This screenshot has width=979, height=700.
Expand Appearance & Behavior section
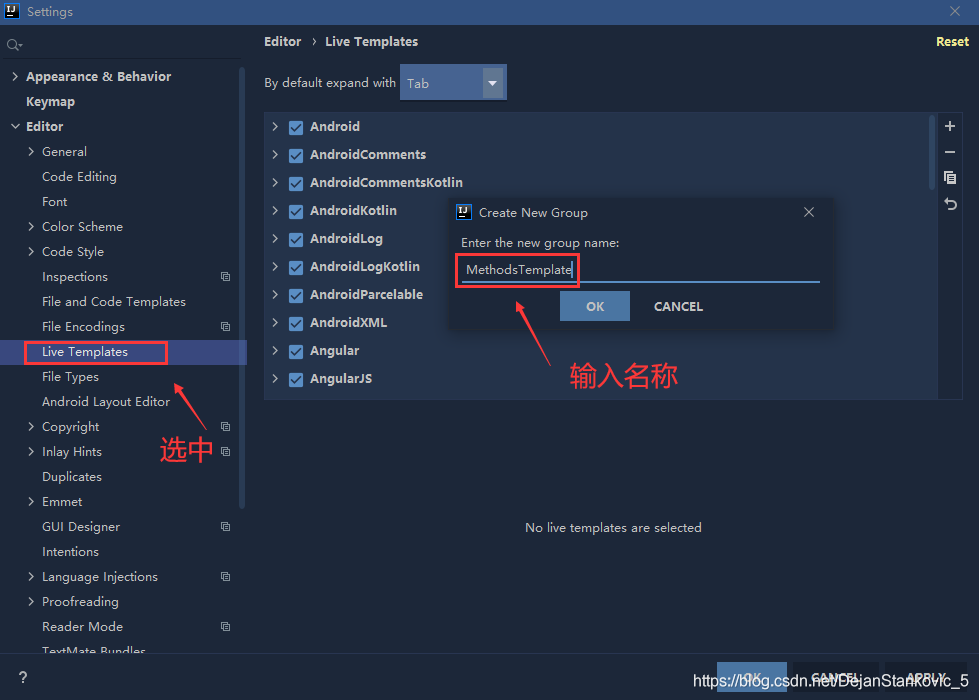[x=15, y=76]
